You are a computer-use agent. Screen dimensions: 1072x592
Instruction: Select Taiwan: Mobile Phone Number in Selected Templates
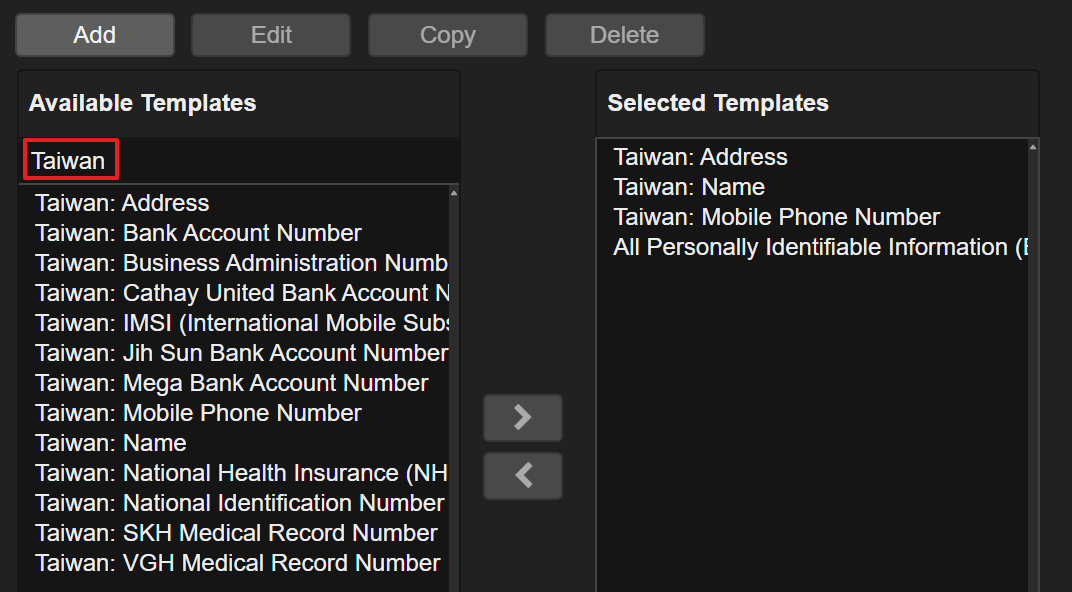coord(776,217)
